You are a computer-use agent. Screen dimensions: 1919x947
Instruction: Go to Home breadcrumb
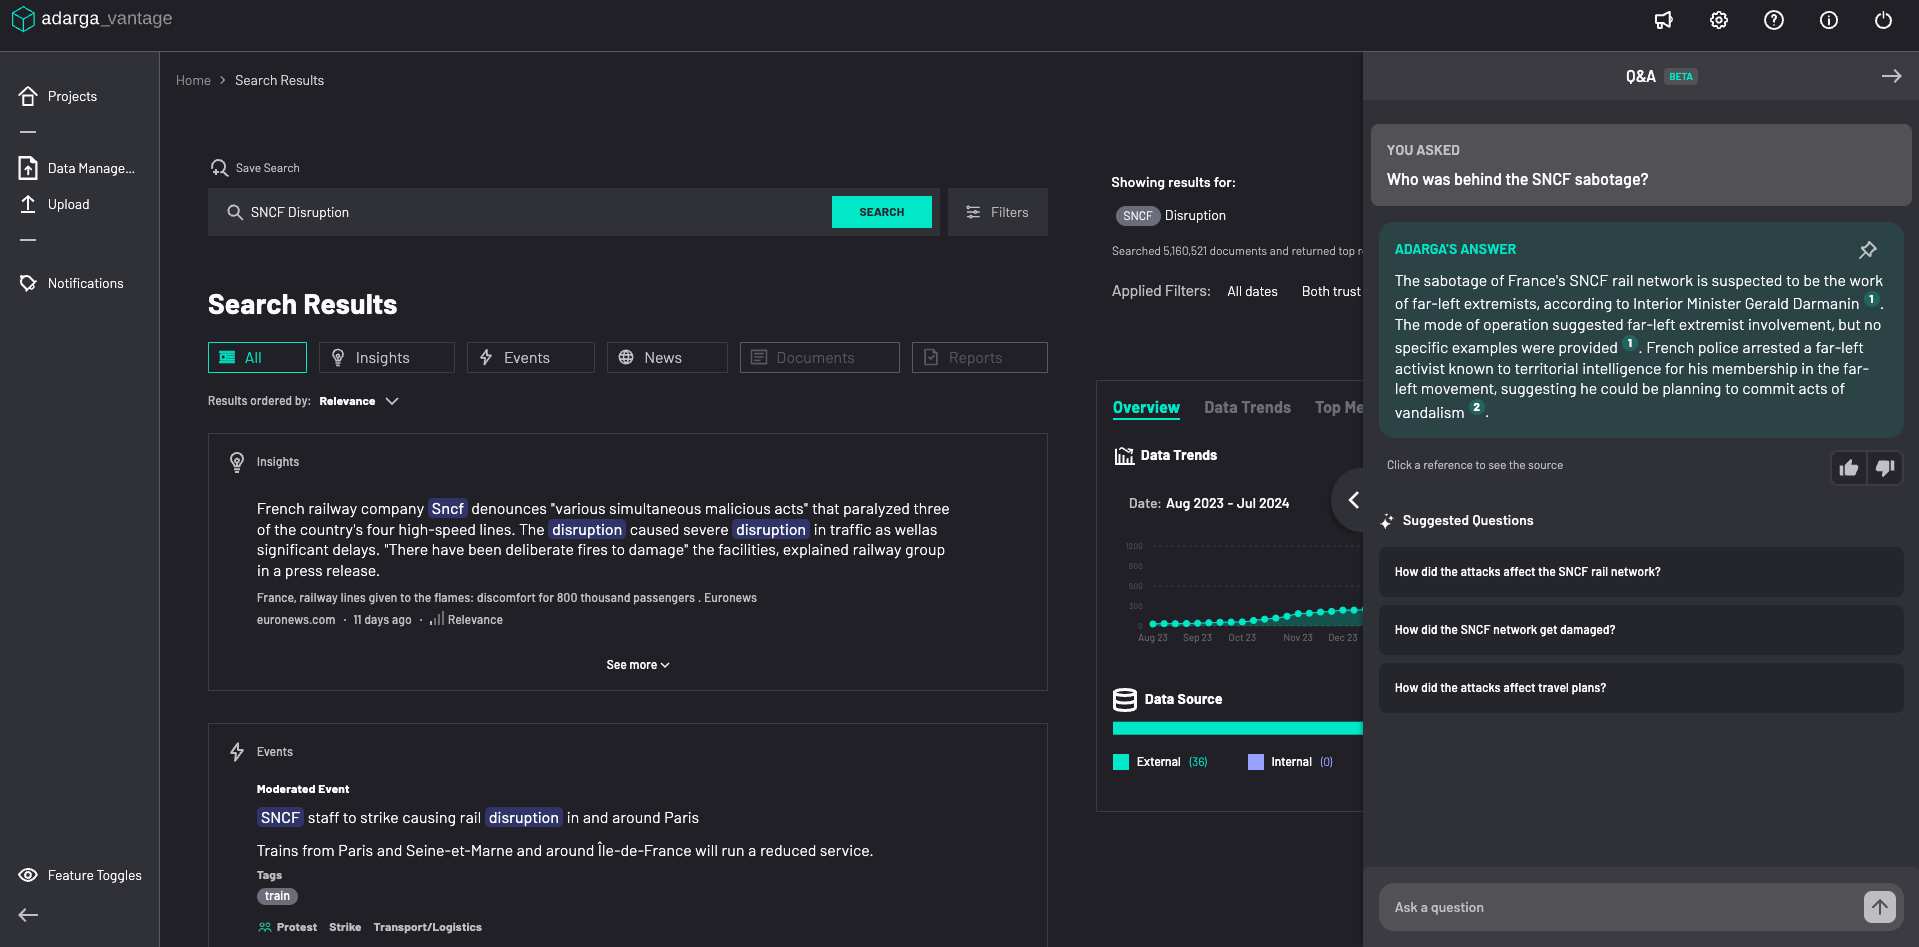(x=193, y=80)
